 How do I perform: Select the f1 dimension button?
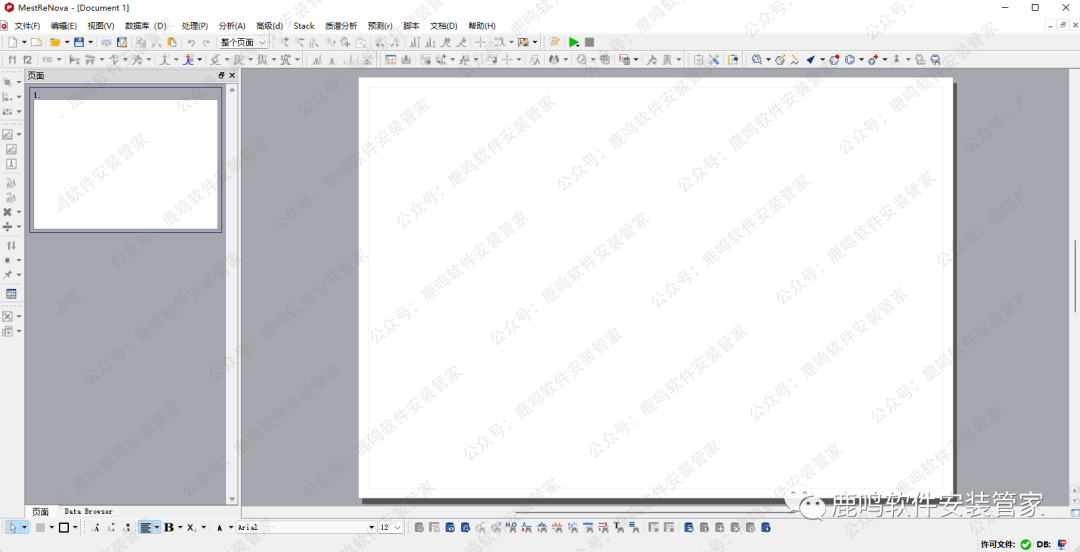[13, 60]
